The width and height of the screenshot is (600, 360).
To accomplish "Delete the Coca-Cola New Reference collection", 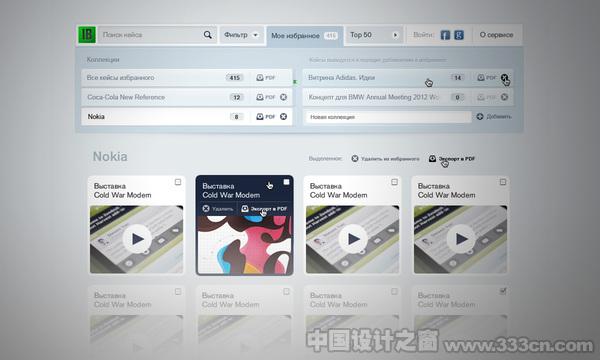I will click(283, 97).
